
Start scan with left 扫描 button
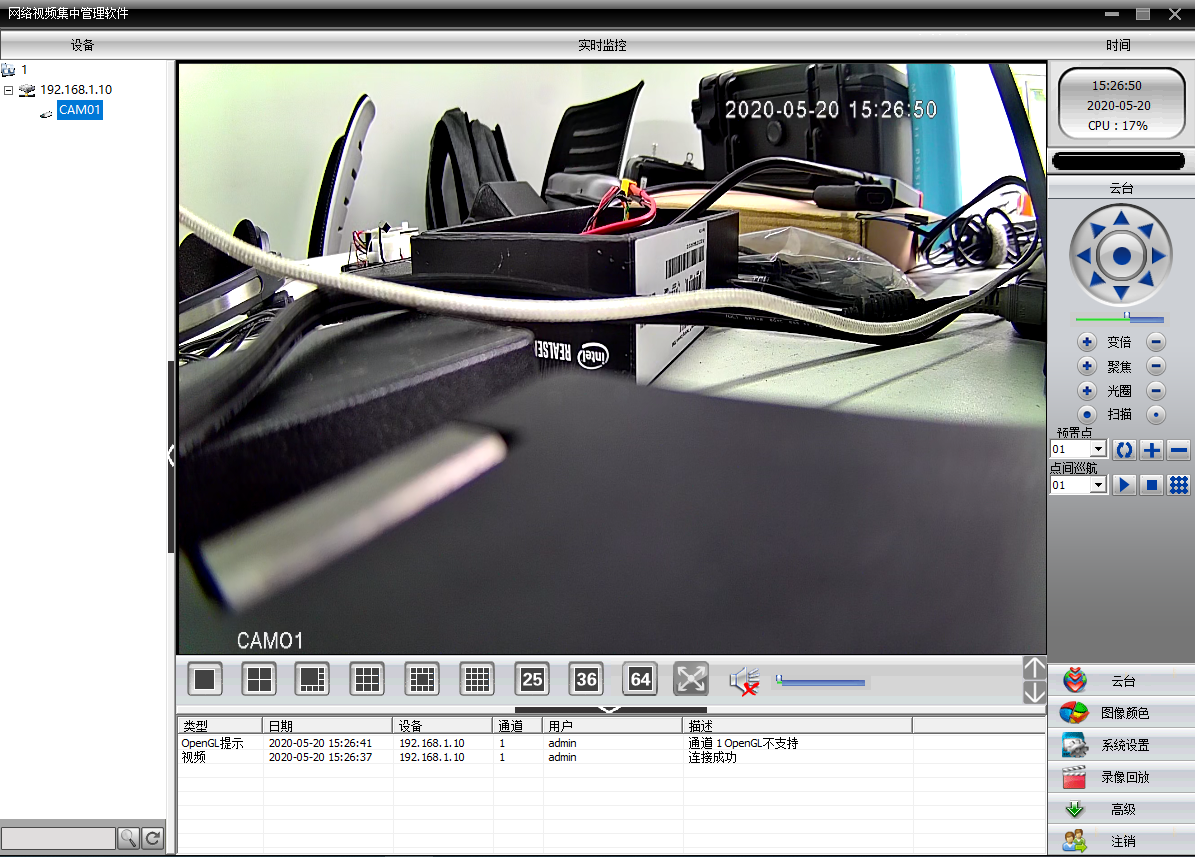click(1087, 415)
